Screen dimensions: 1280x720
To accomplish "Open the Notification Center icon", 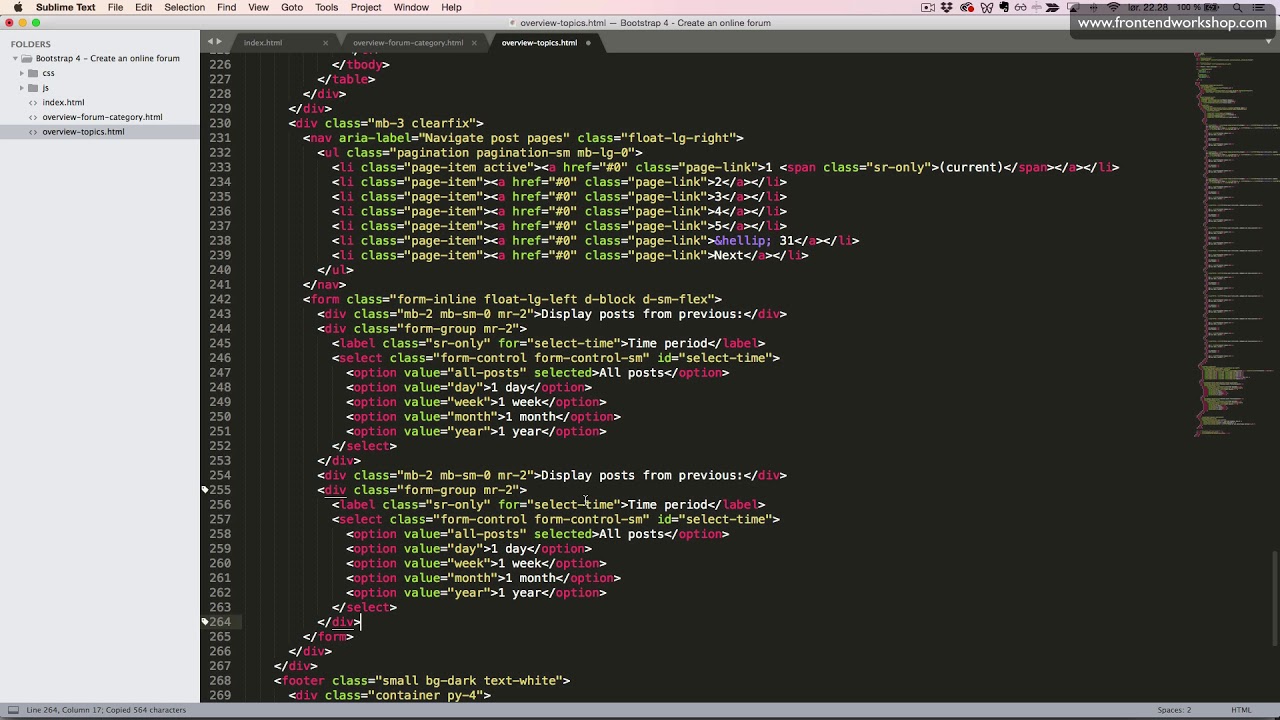I will pos(1259,7).
